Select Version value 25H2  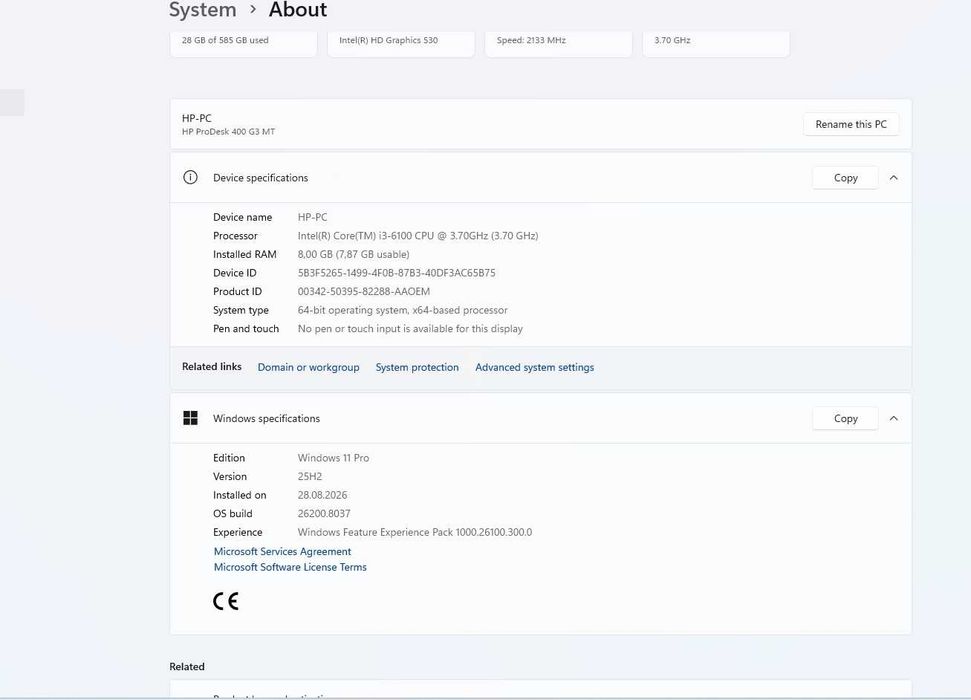310,476
